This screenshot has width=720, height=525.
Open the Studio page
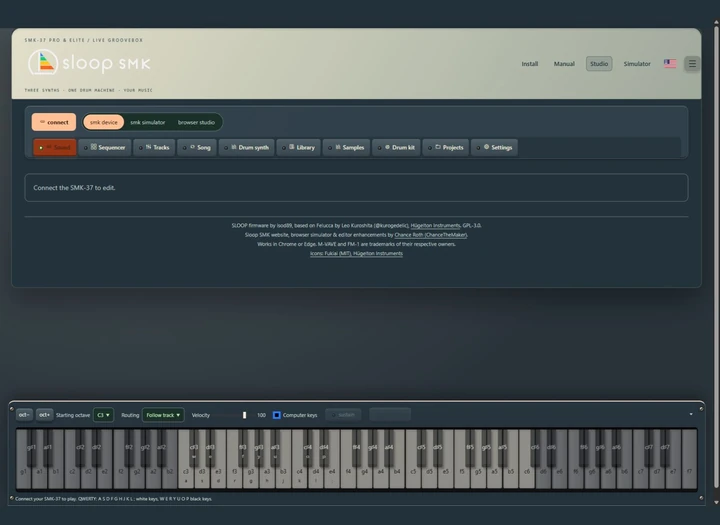[x=599, y=64]
